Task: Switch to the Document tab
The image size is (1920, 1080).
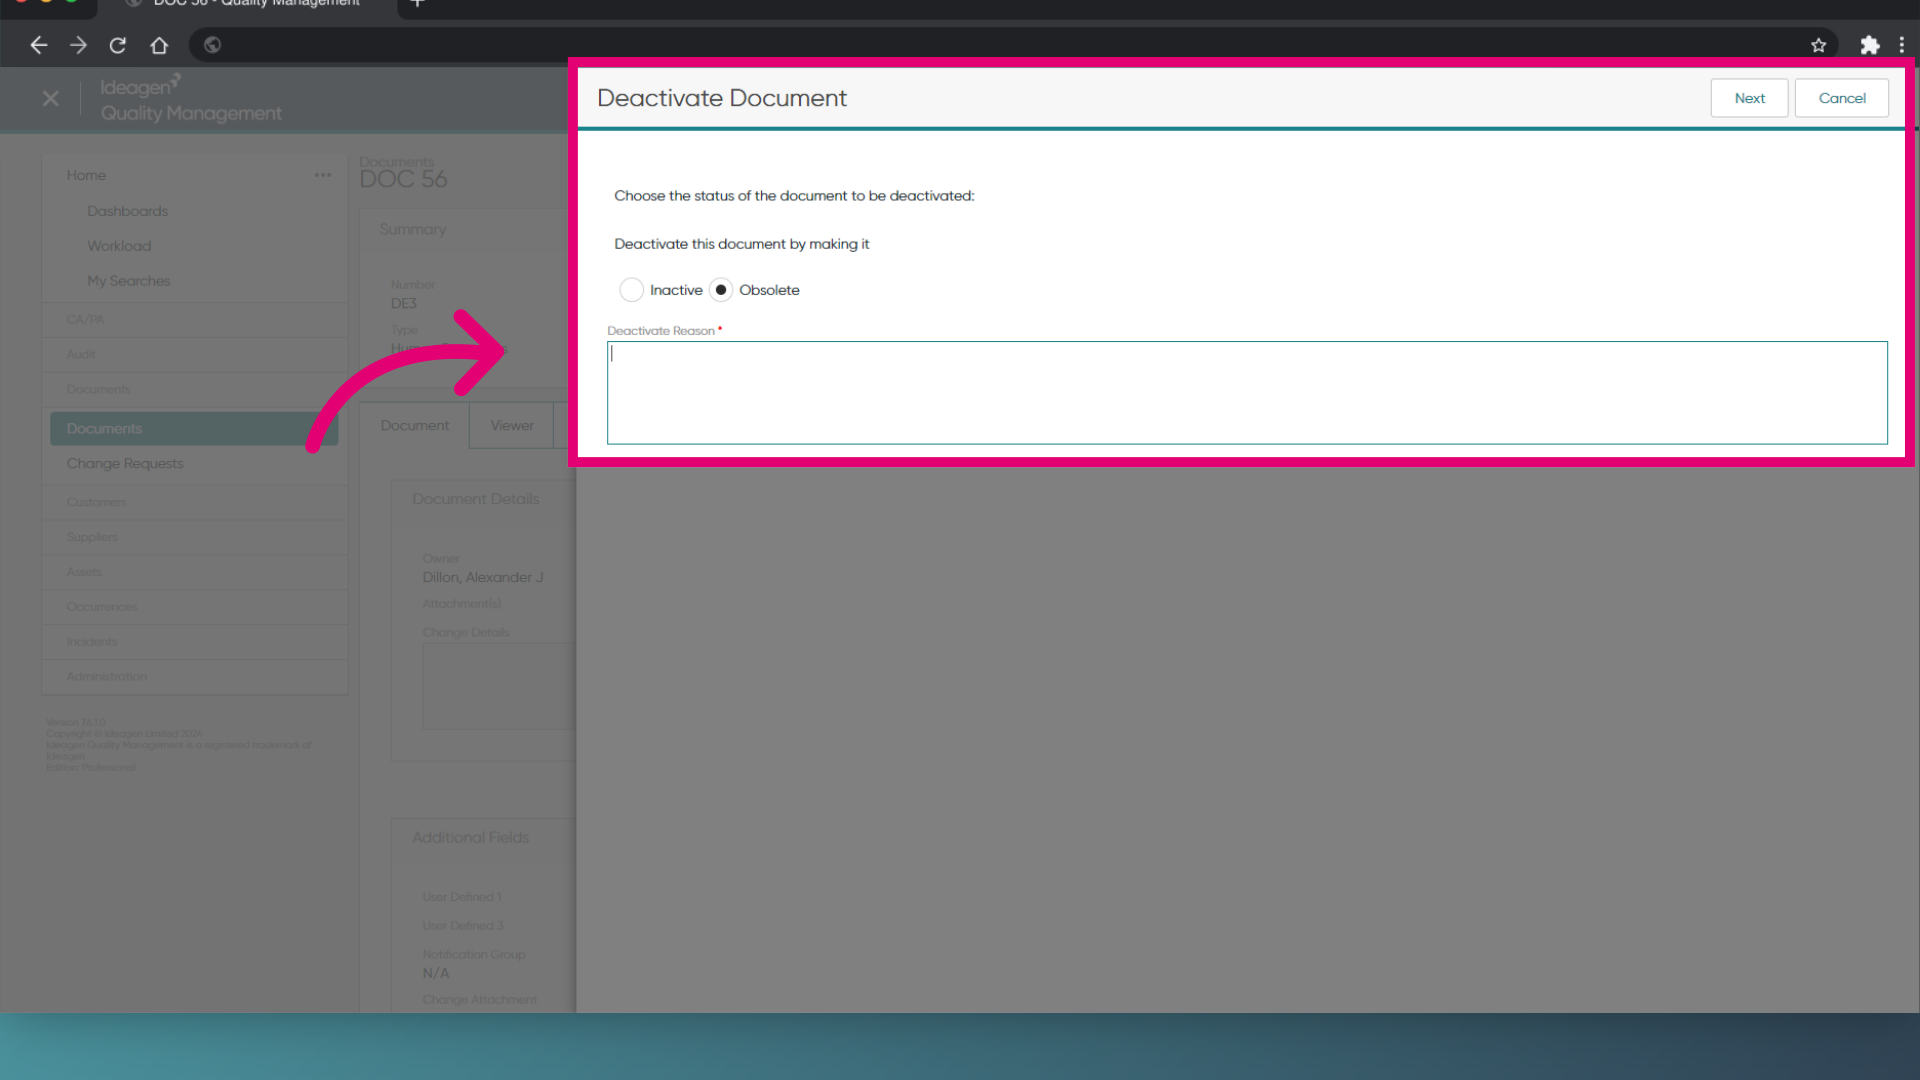Action: [x=414, y=426]
